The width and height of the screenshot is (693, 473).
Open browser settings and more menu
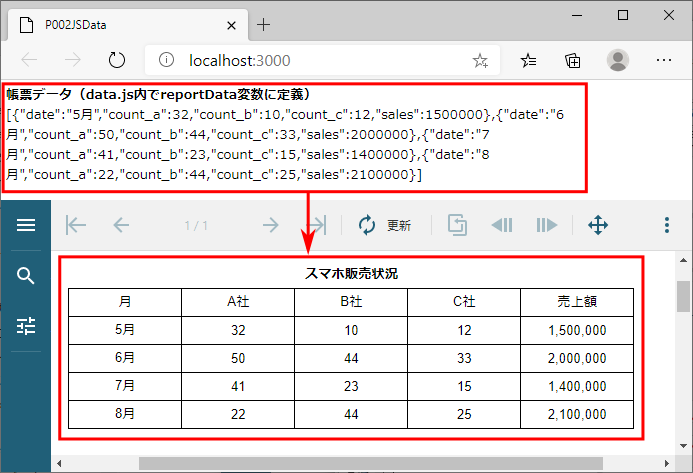pyautogui.click(x=664, y=60)
